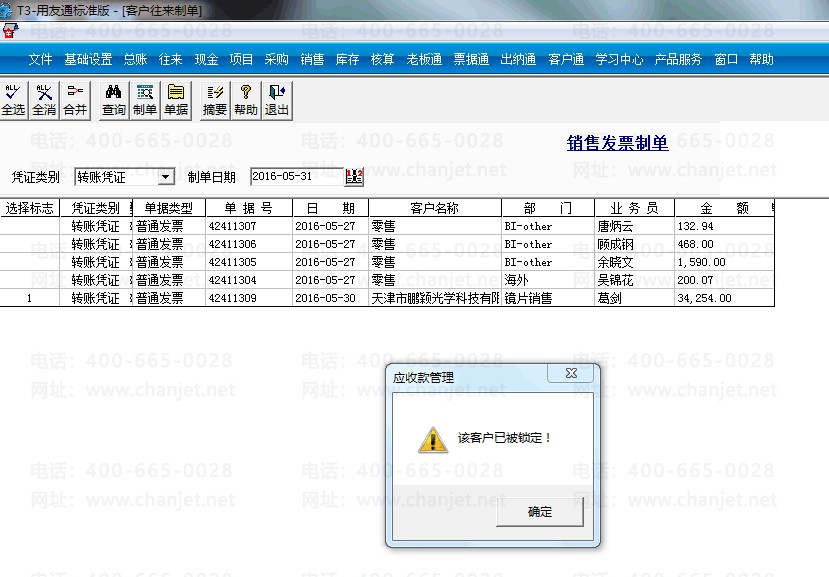Click the 金额 column header
Image resolution: width=829 pixels, height=577 pixels.
pos(724,208)
